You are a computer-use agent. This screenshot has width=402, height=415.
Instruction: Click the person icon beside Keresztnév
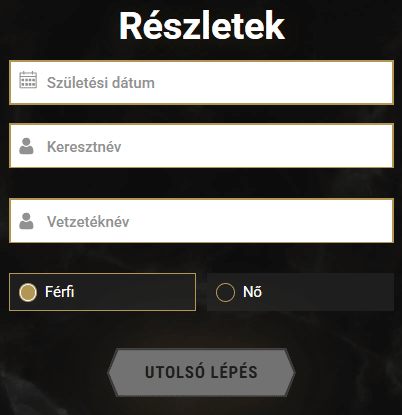tap(26, 146)
